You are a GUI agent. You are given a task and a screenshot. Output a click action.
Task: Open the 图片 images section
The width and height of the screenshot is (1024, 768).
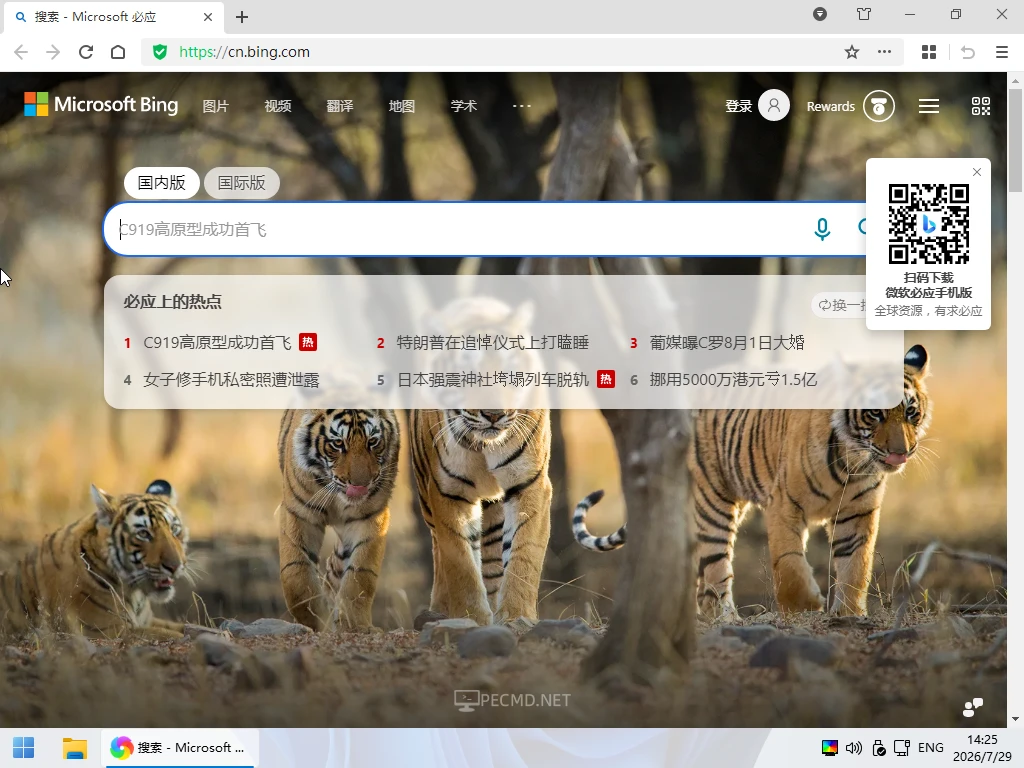216,106
